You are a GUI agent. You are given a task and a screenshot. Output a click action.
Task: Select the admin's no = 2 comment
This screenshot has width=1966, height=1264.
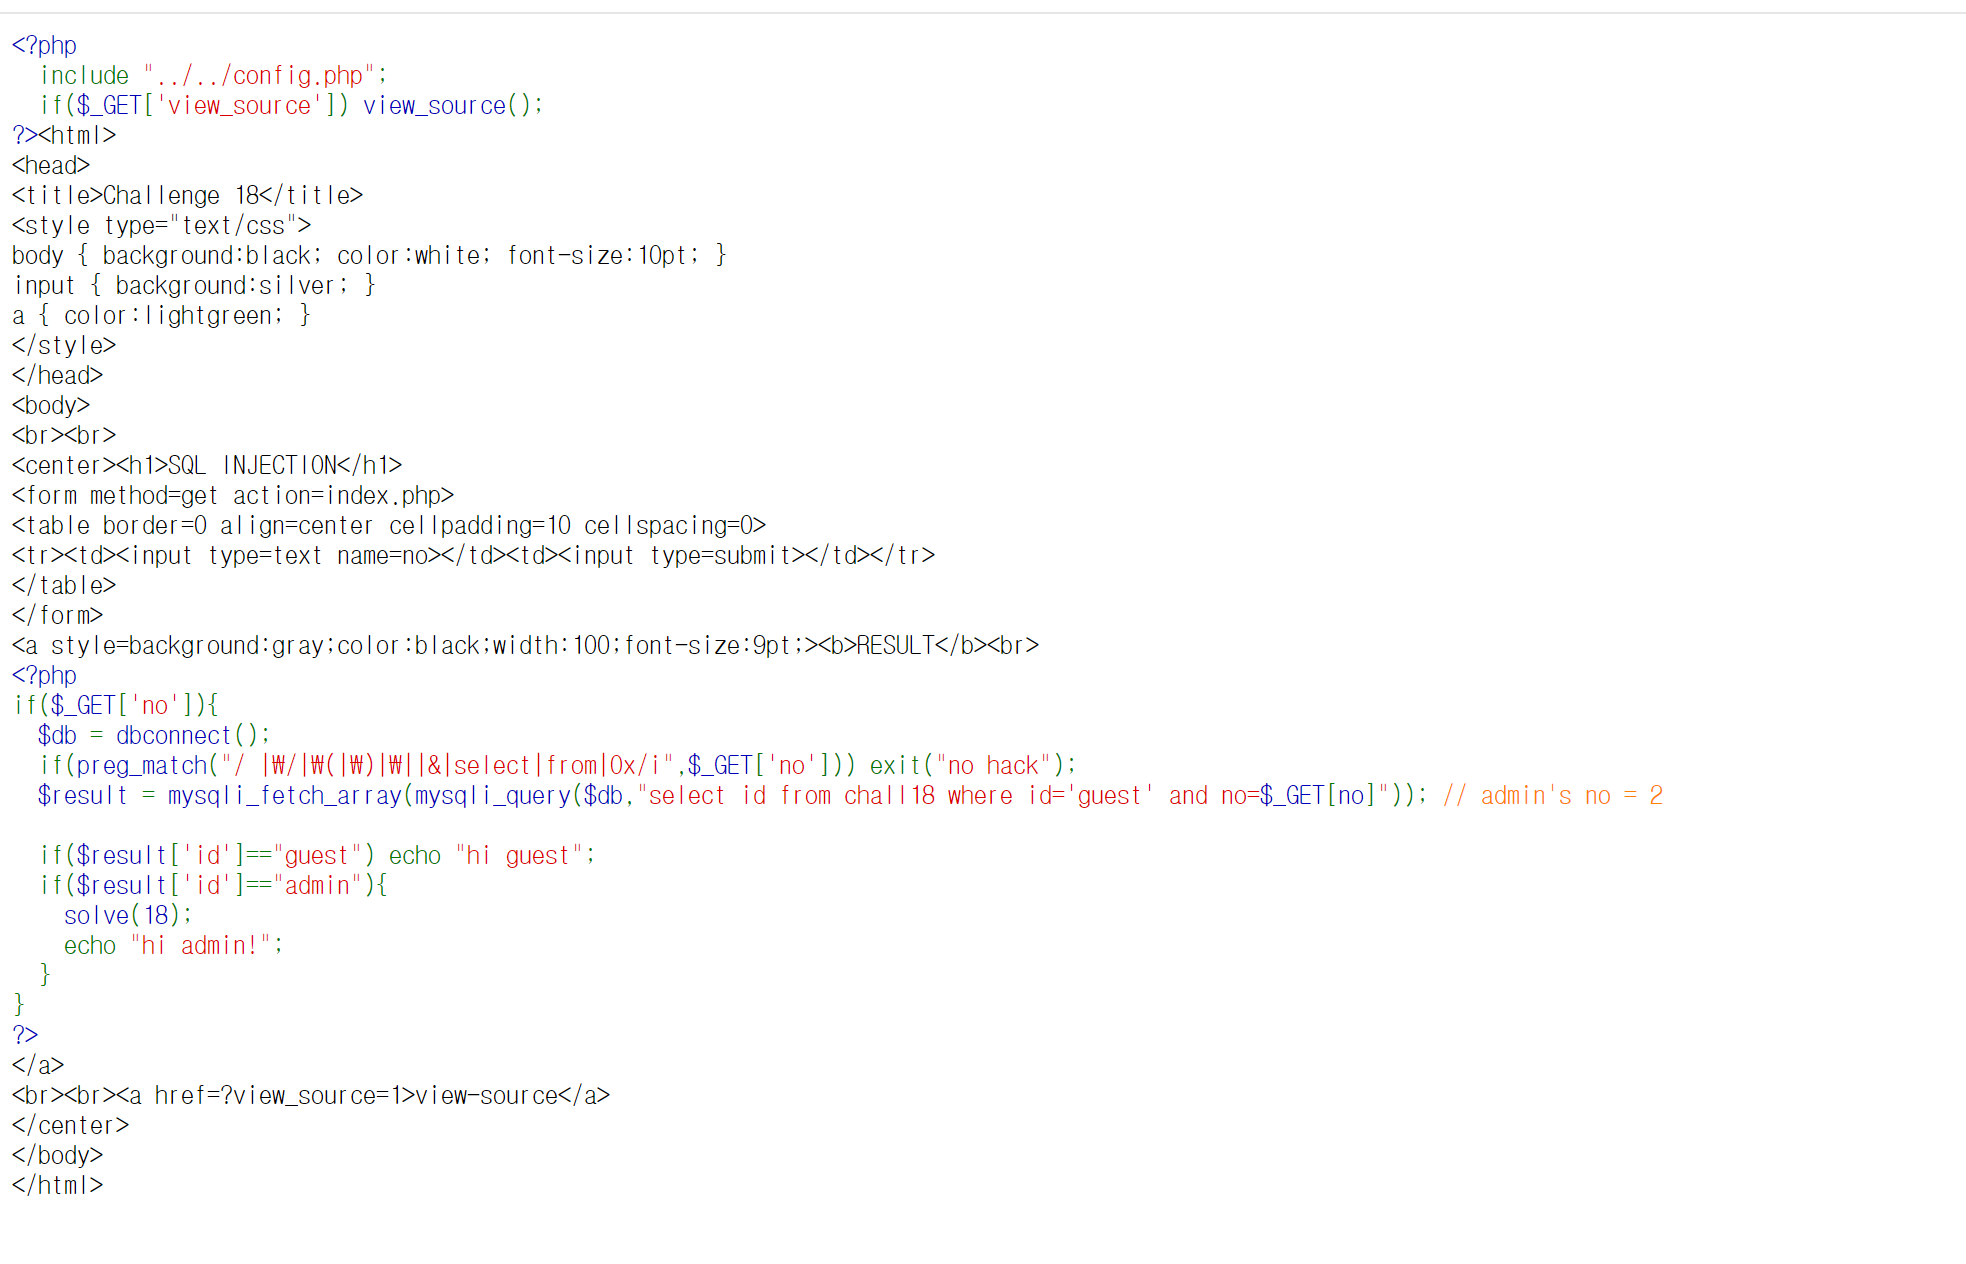(x=1551, y=795)
